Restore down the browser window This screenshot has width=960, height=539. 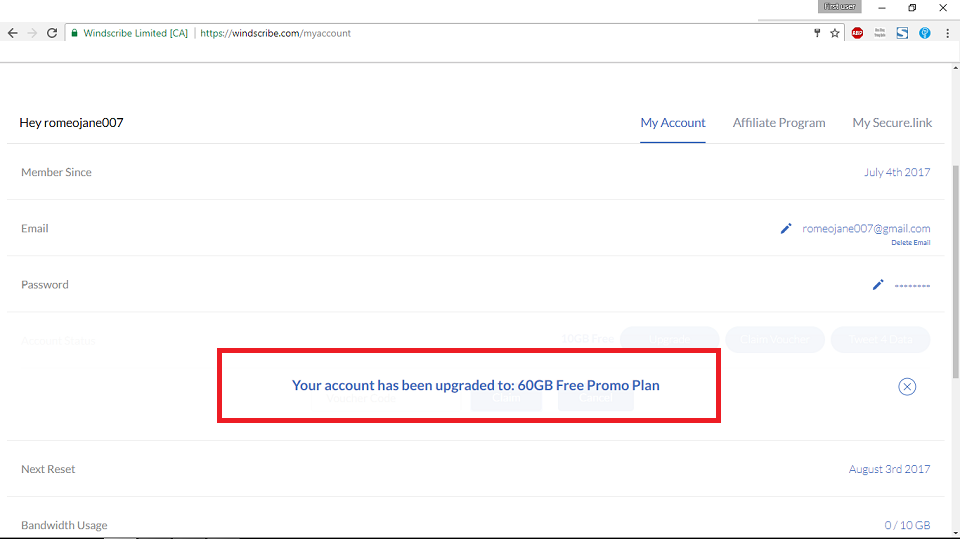(x=912, y=8)
